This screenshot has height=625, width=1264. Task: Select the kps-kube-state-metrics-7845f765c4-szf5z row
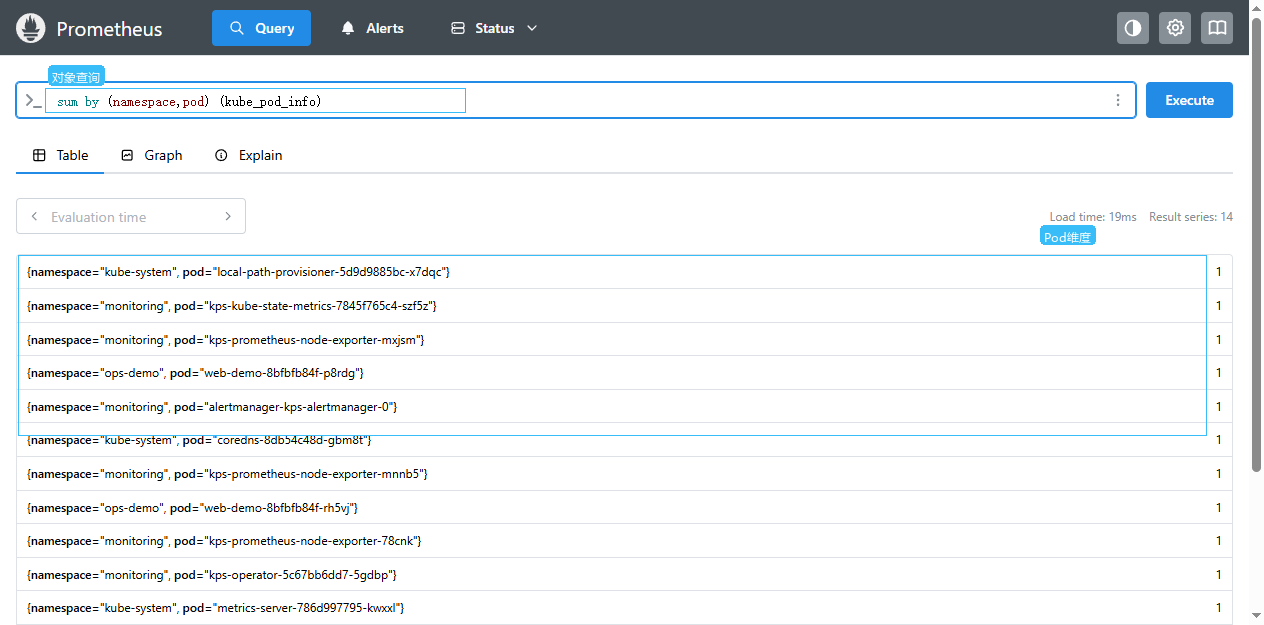[x=625, y=306]
